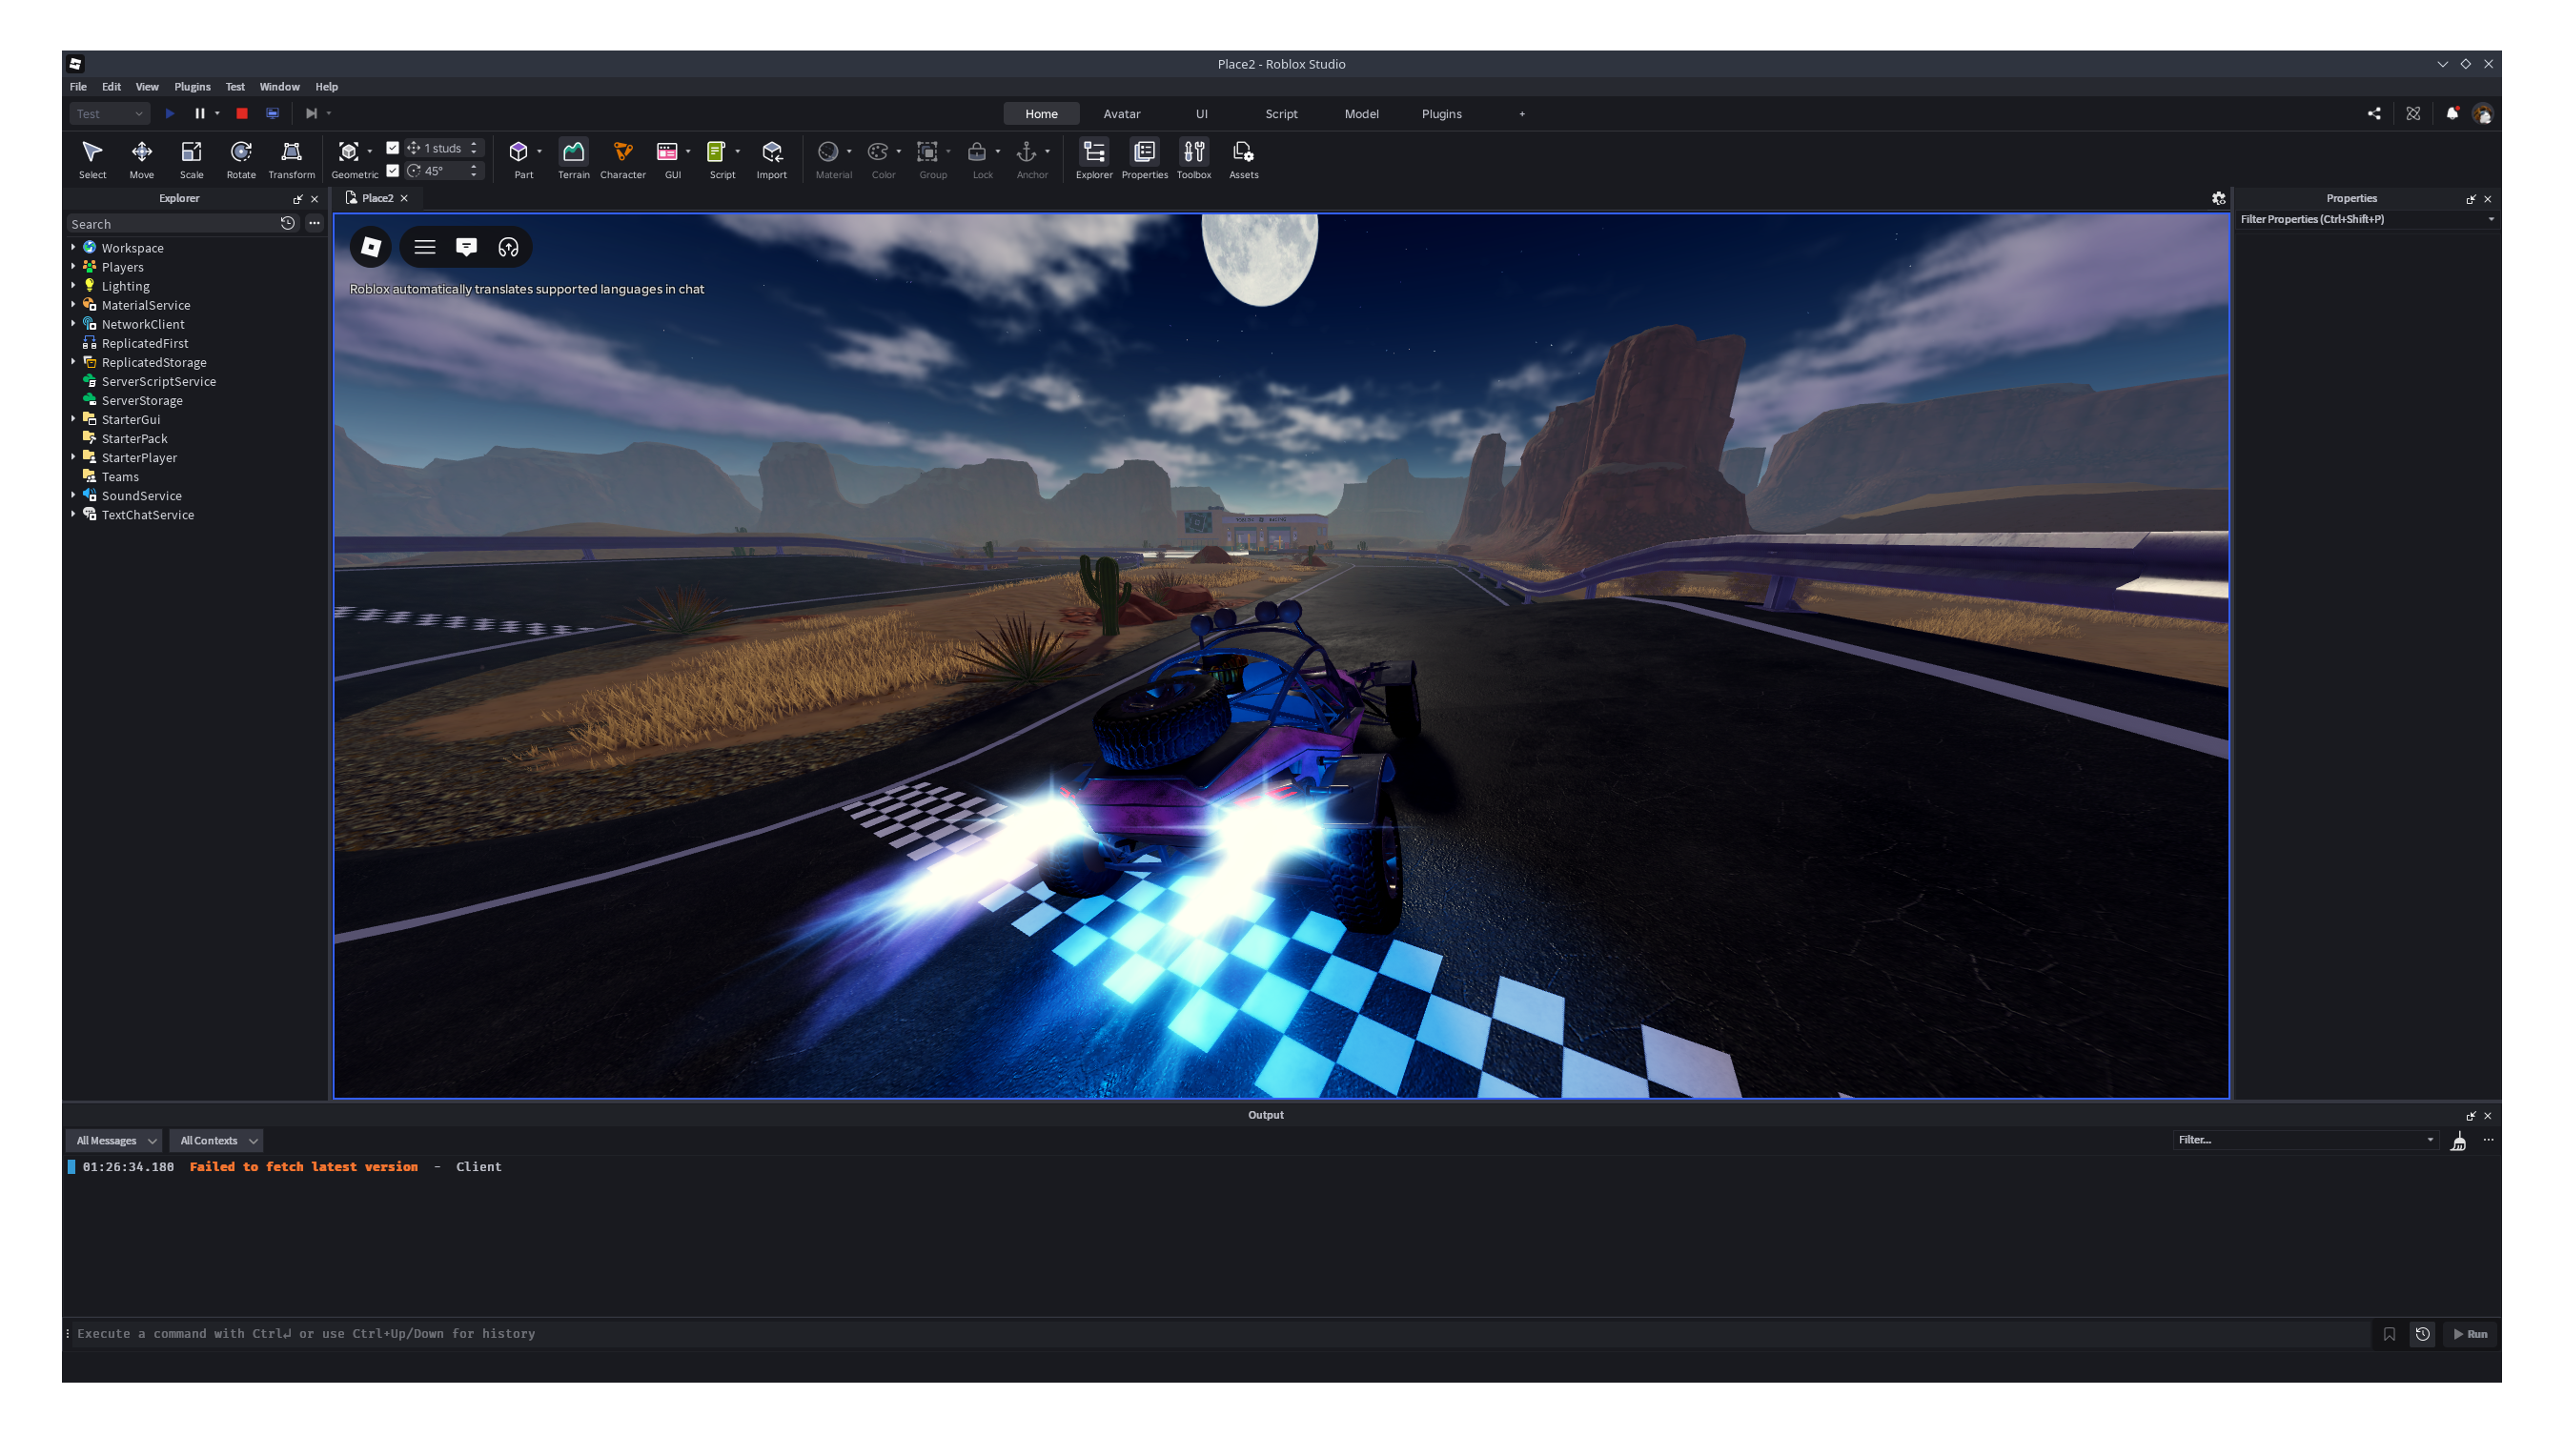Click the bookmark button in command bar
Image resolution: width=2564 pixels, height=1456 pixels.
click(x=2388, y=1333)
